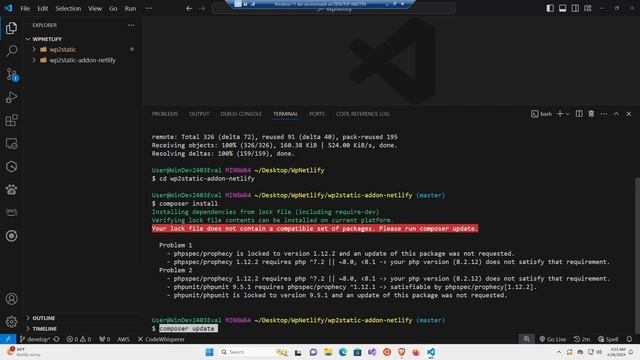Open the Selection menu
The image size is (640, 360).
tap(68, 8)
